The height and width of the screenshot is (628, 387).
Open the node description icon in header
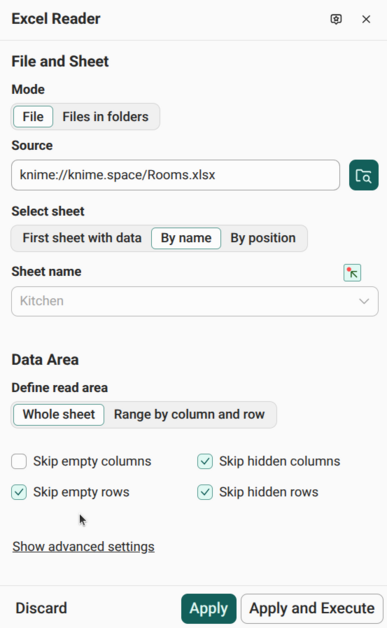tap(336, 19)
